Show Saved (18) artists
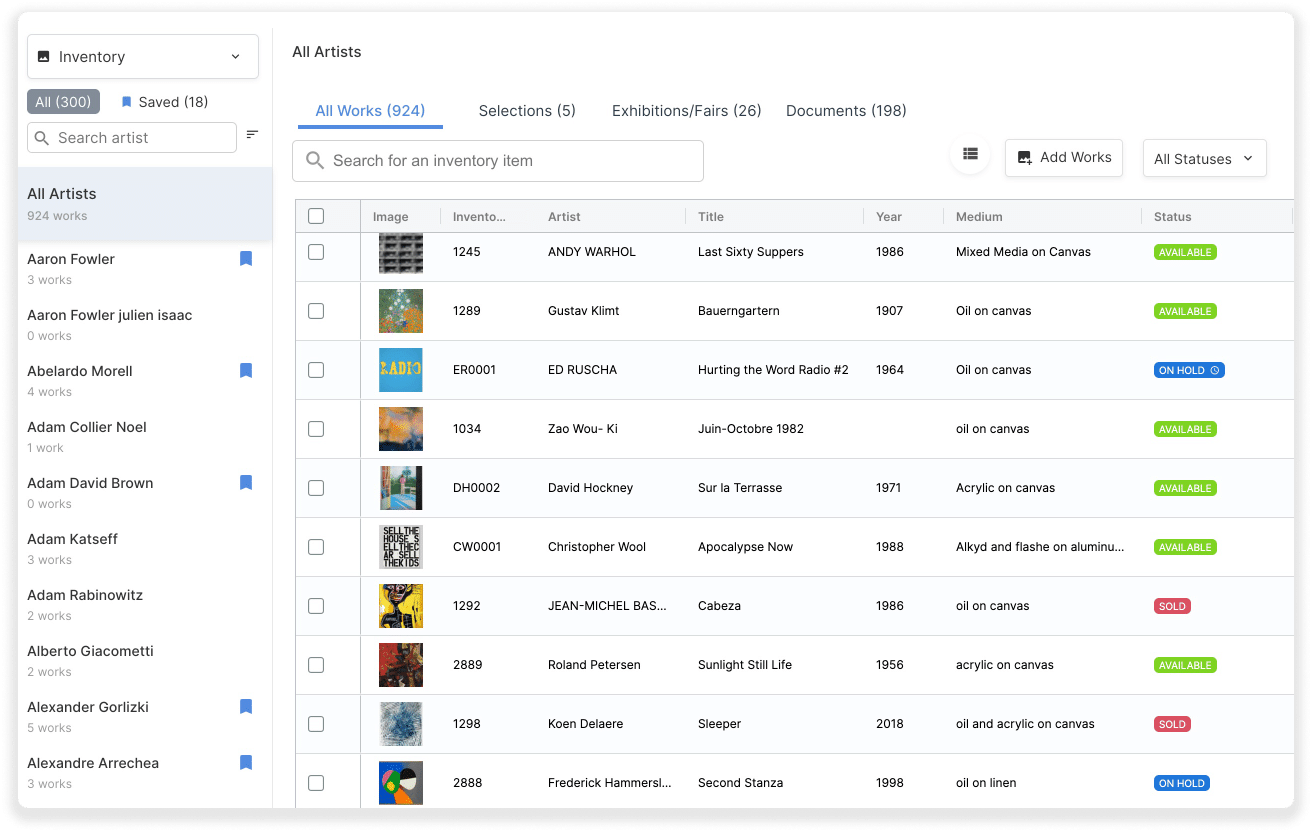The width and height of the screenshot is (1312, 832). (164, 102)
